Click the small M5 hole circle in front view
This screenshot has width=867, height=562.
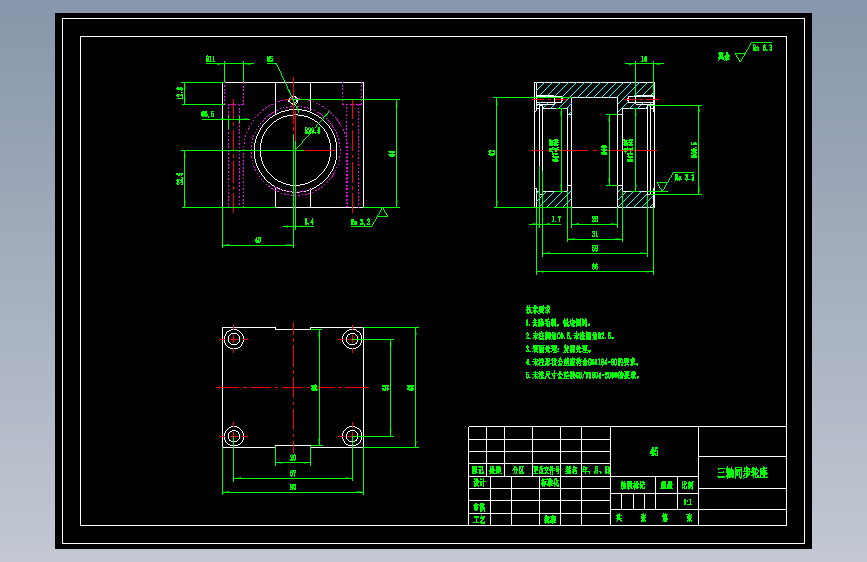click(294, 101)
